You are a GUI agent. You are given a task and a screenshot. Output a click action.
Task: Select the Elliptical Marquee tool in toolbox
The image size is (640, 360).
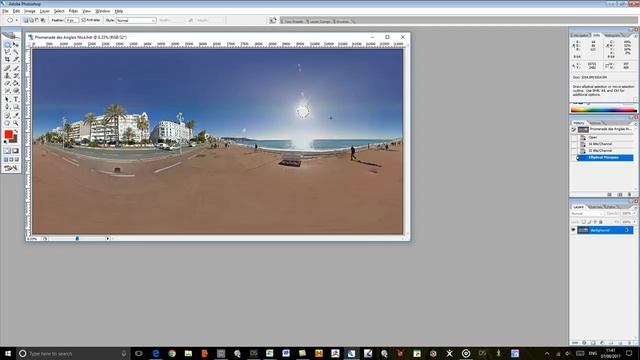point(7,44)
